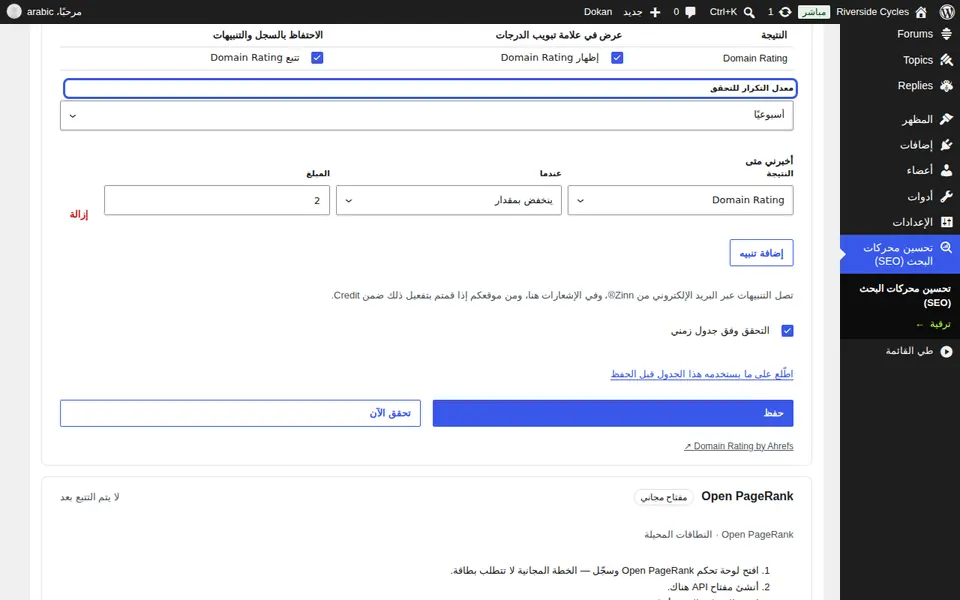
Task: Toggle the إظهار Domain Rating checkbox
Action: pos(617,58)
